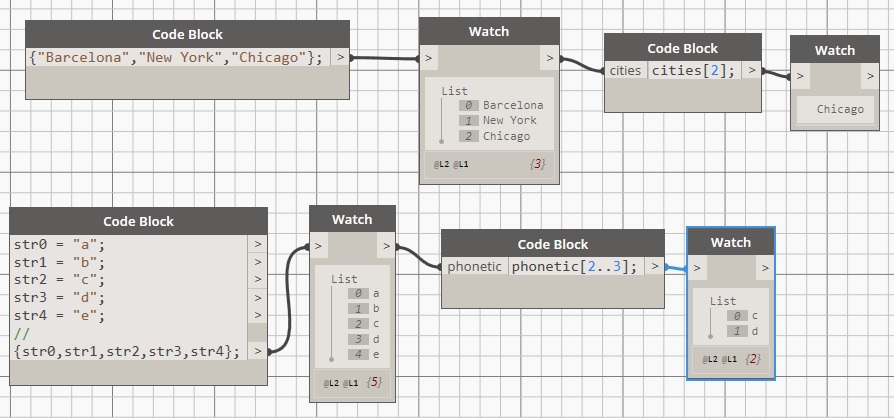Image resolution: width=895 pixels, height=419 pixels.
Task: Click the Chicago value in Watch output
Action: [839, 109]
